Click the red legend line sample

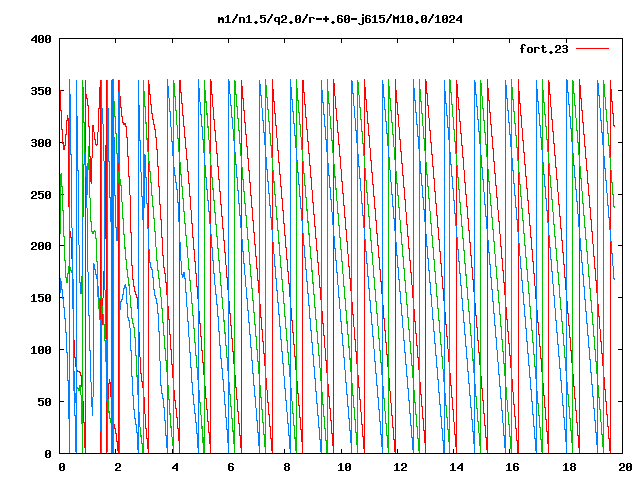click(x=592, y=49)
